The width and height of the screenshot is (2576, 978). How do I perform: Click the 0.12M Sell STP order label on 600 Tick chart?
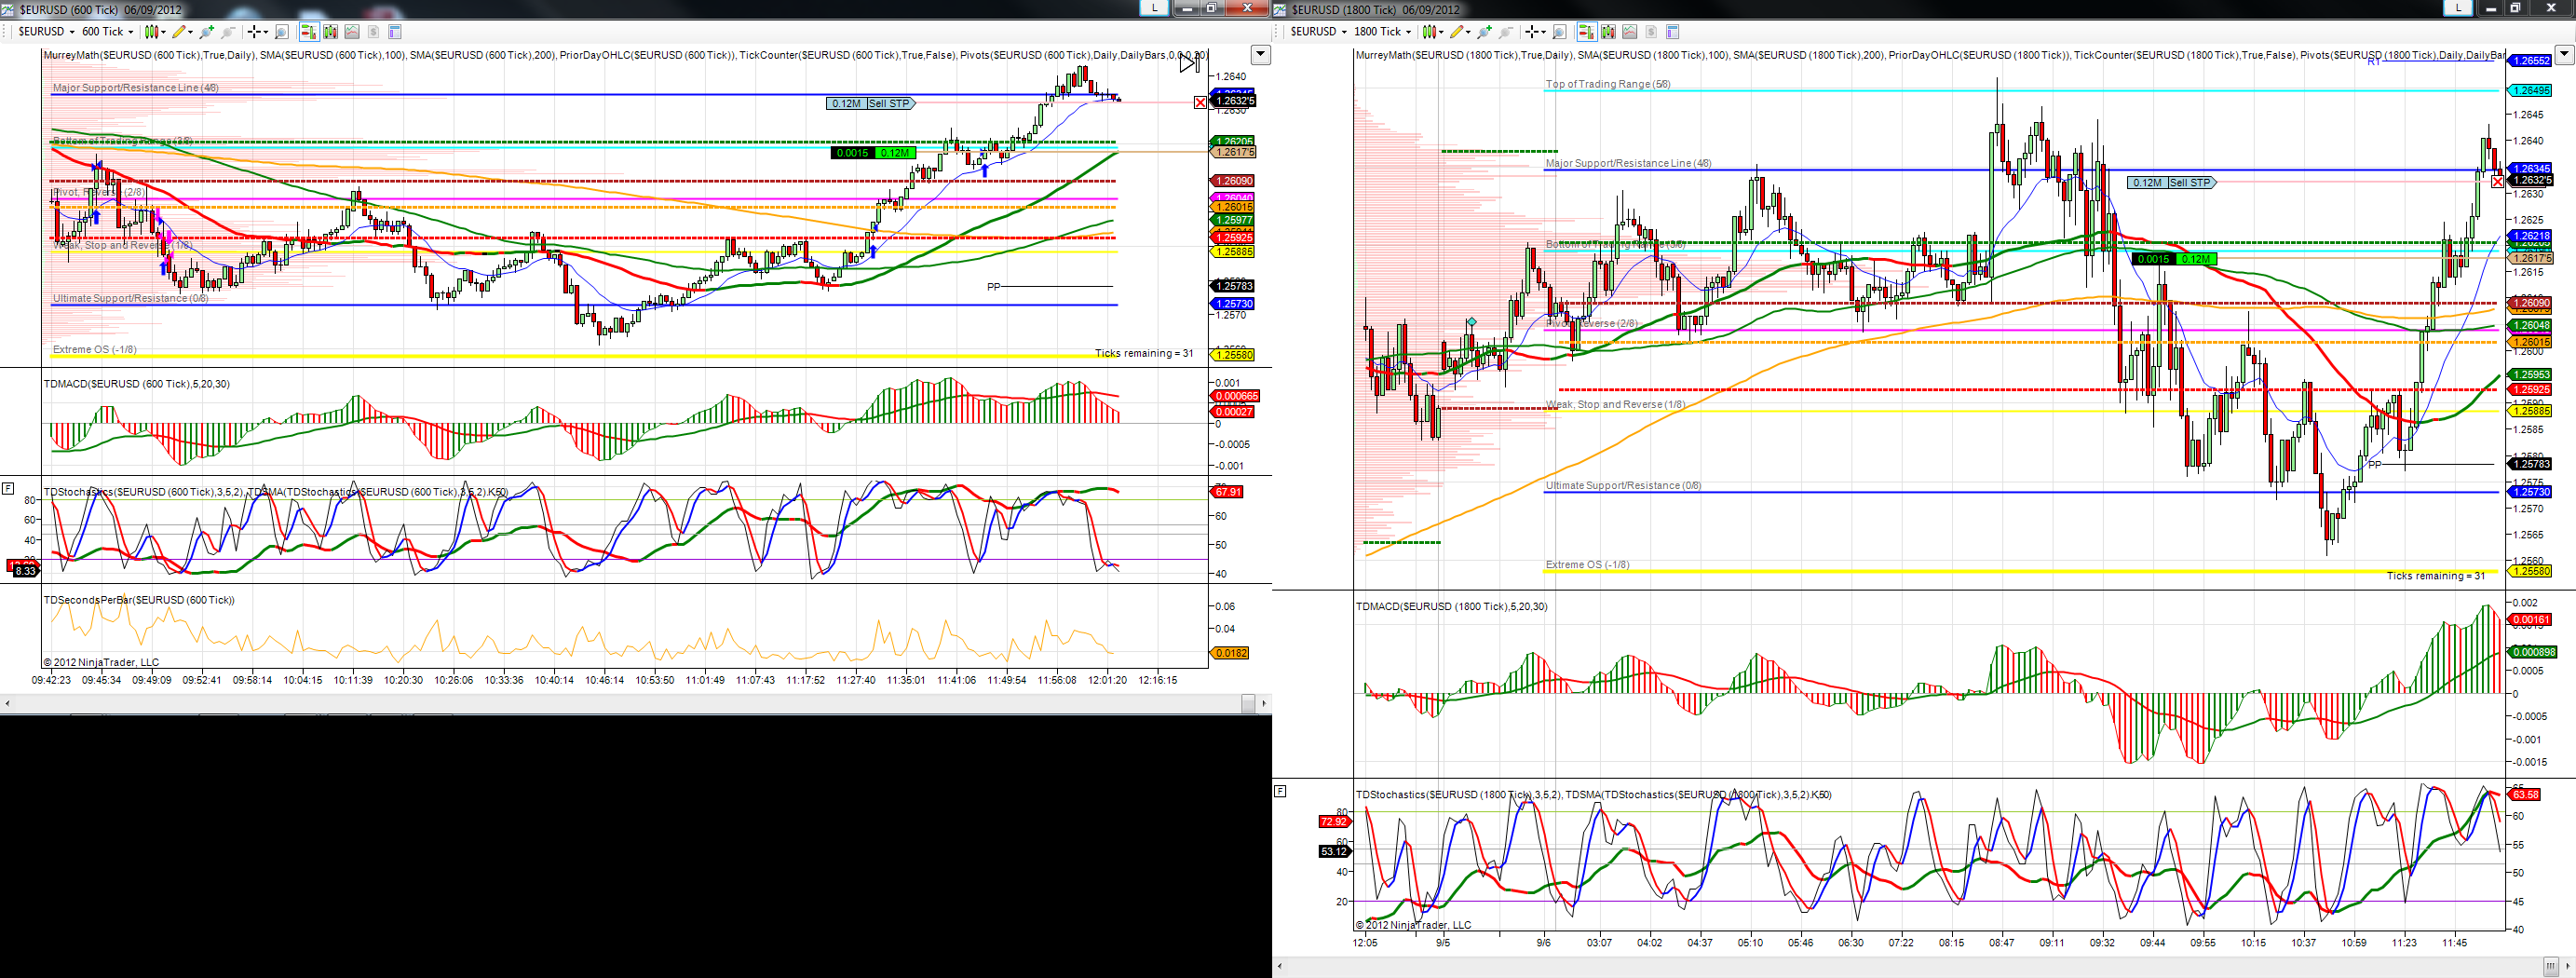pos(870,103)
